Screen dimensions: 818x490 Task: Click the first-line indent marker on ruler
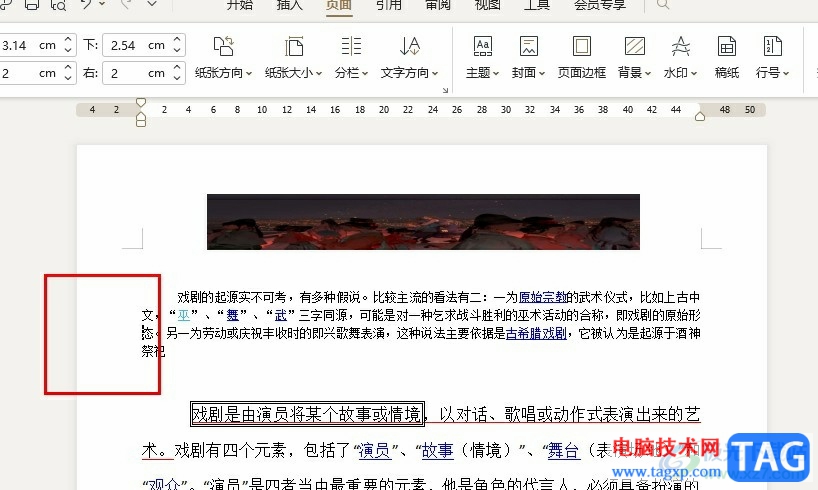tap(140, 102)
